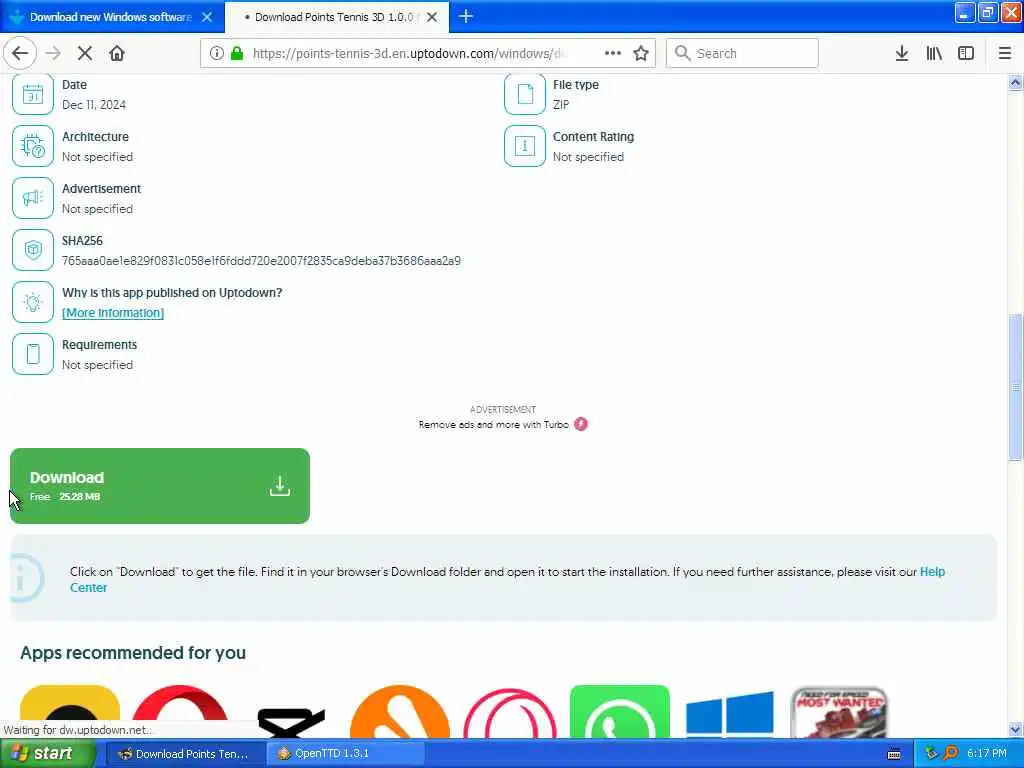The width and height of the screenshot is (1024, 768).
Task: Click the File type document icon
Action: (x=524, y=94)
